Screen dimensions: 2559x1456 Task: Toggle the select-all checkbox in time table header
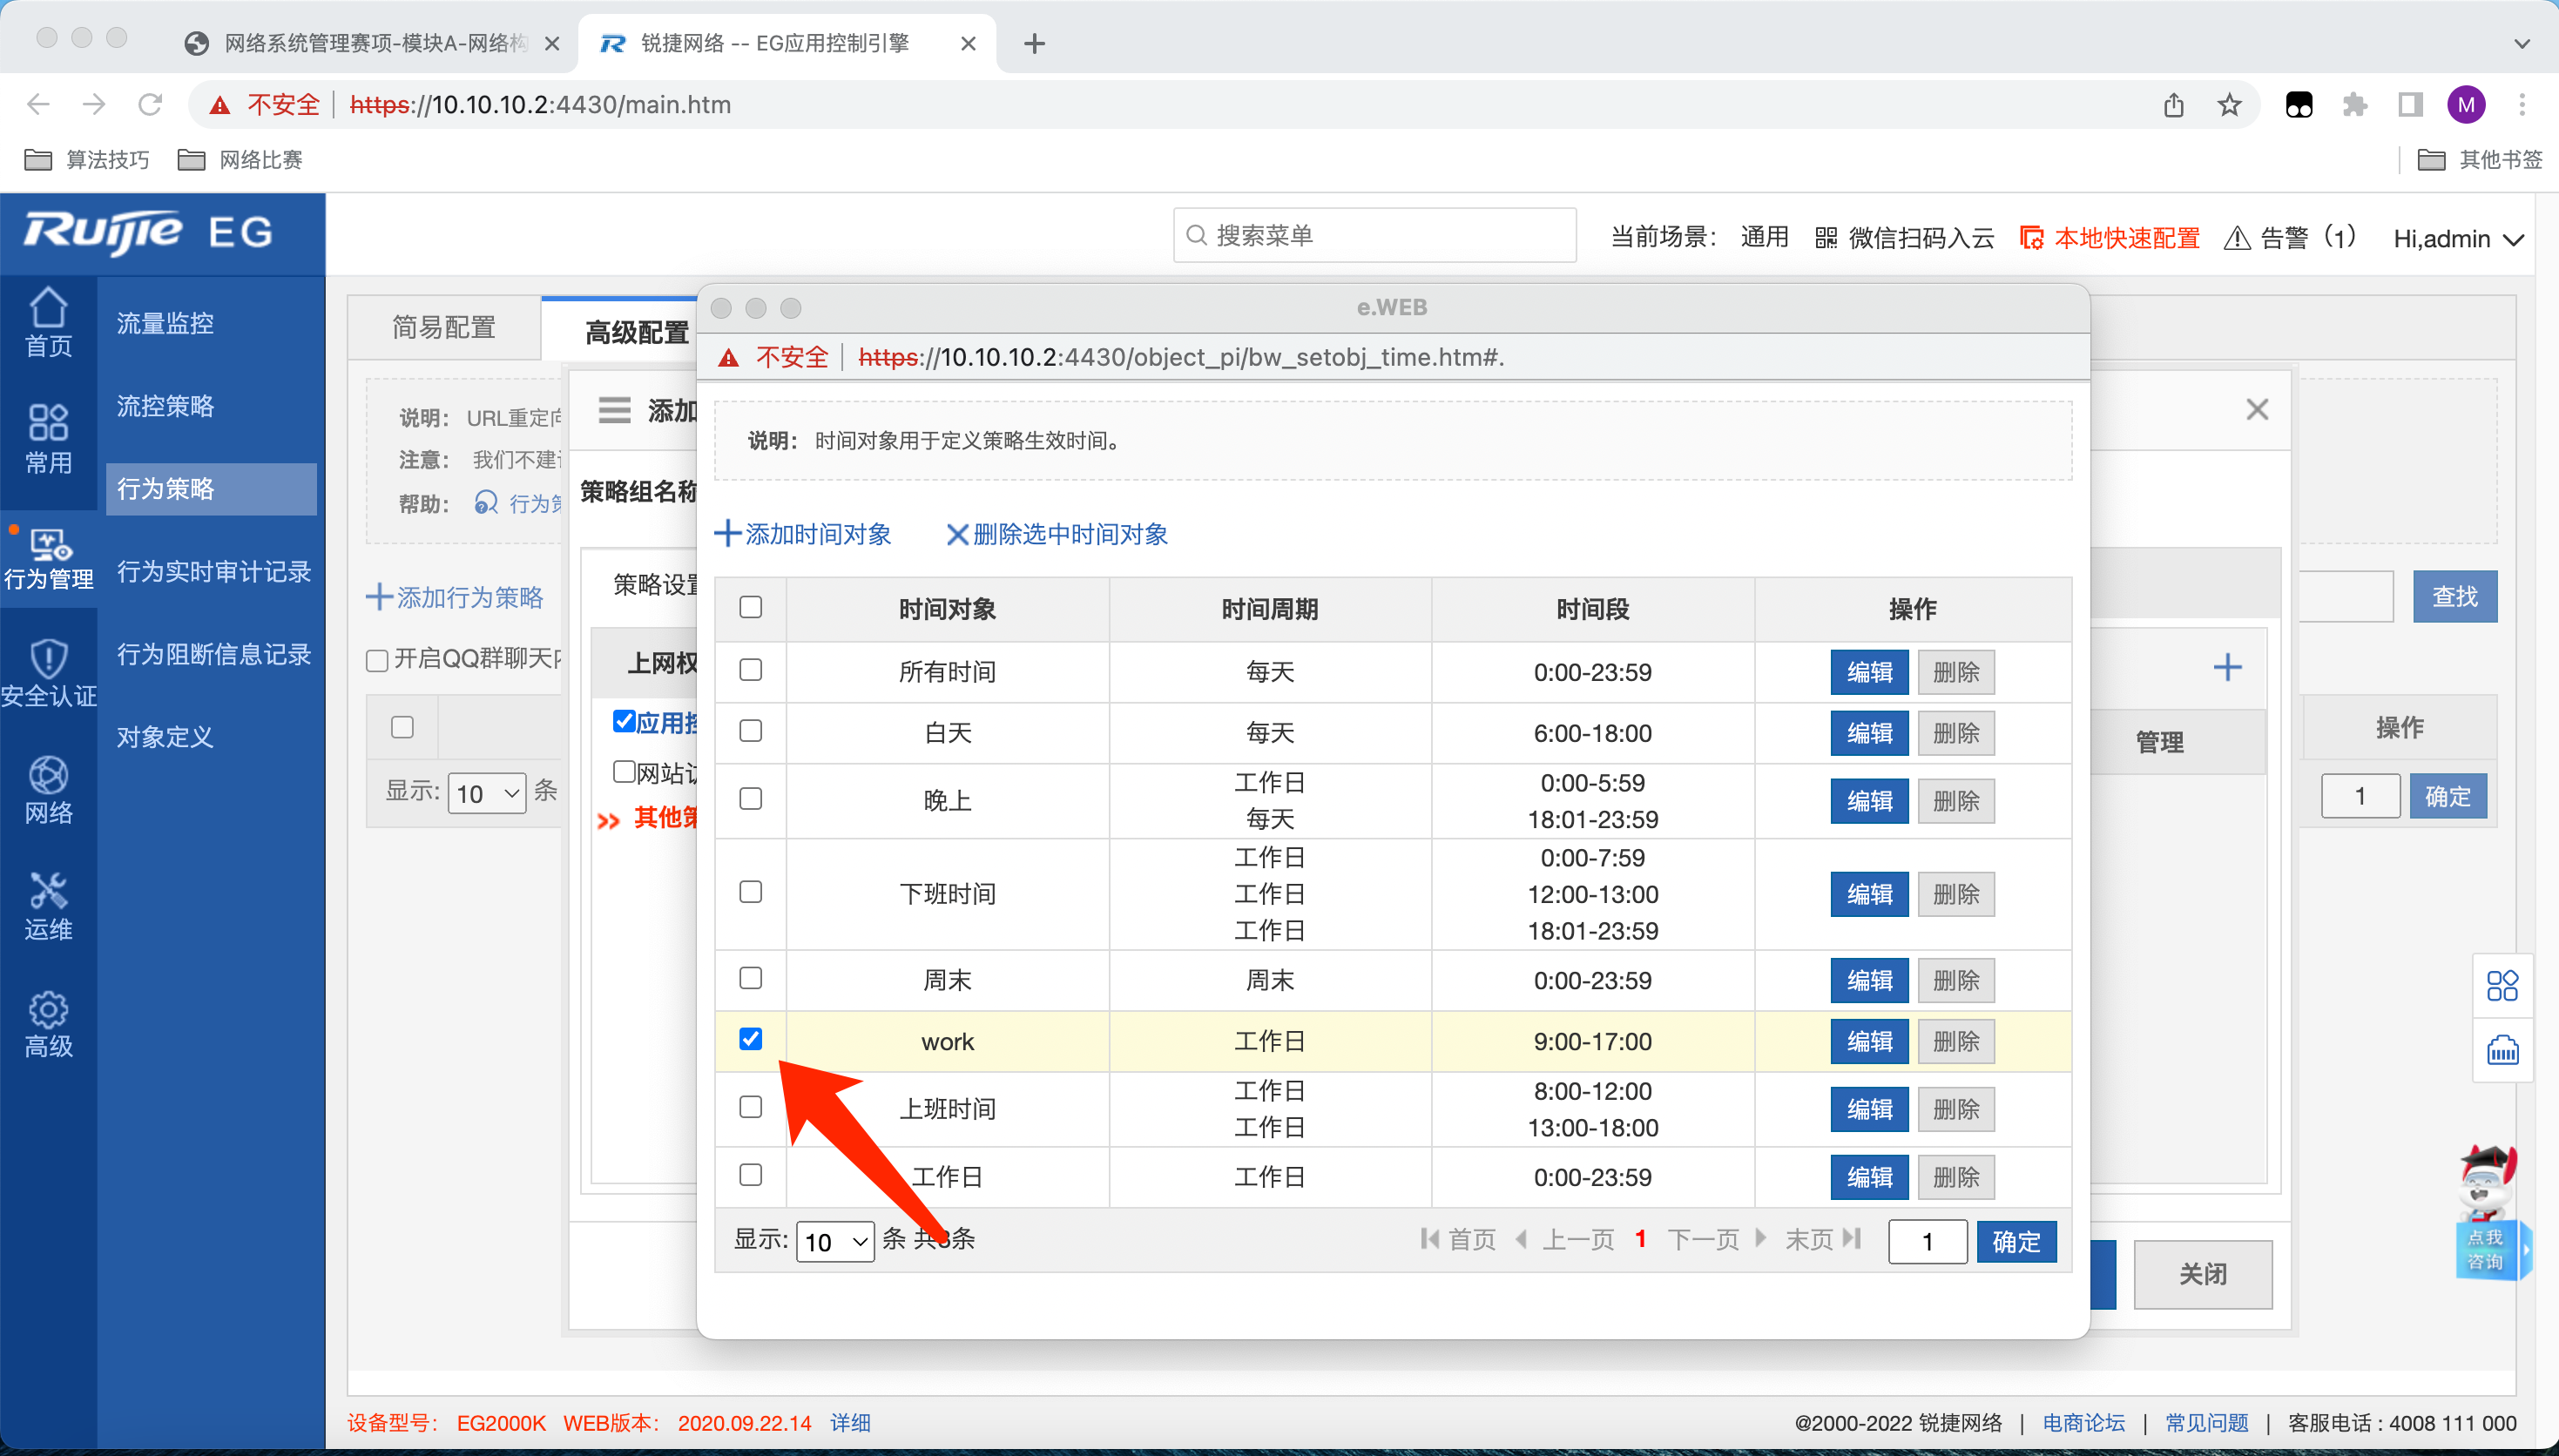tap(750, 607)
